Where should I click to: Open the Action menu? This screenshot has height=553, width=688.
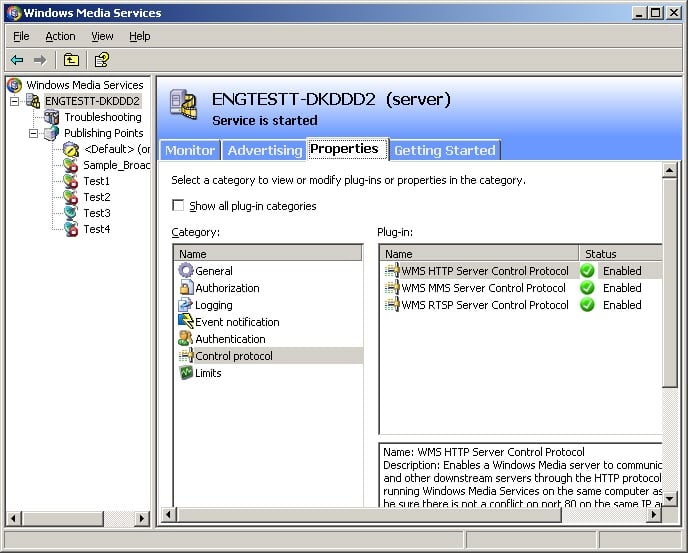tap(60, 36)
